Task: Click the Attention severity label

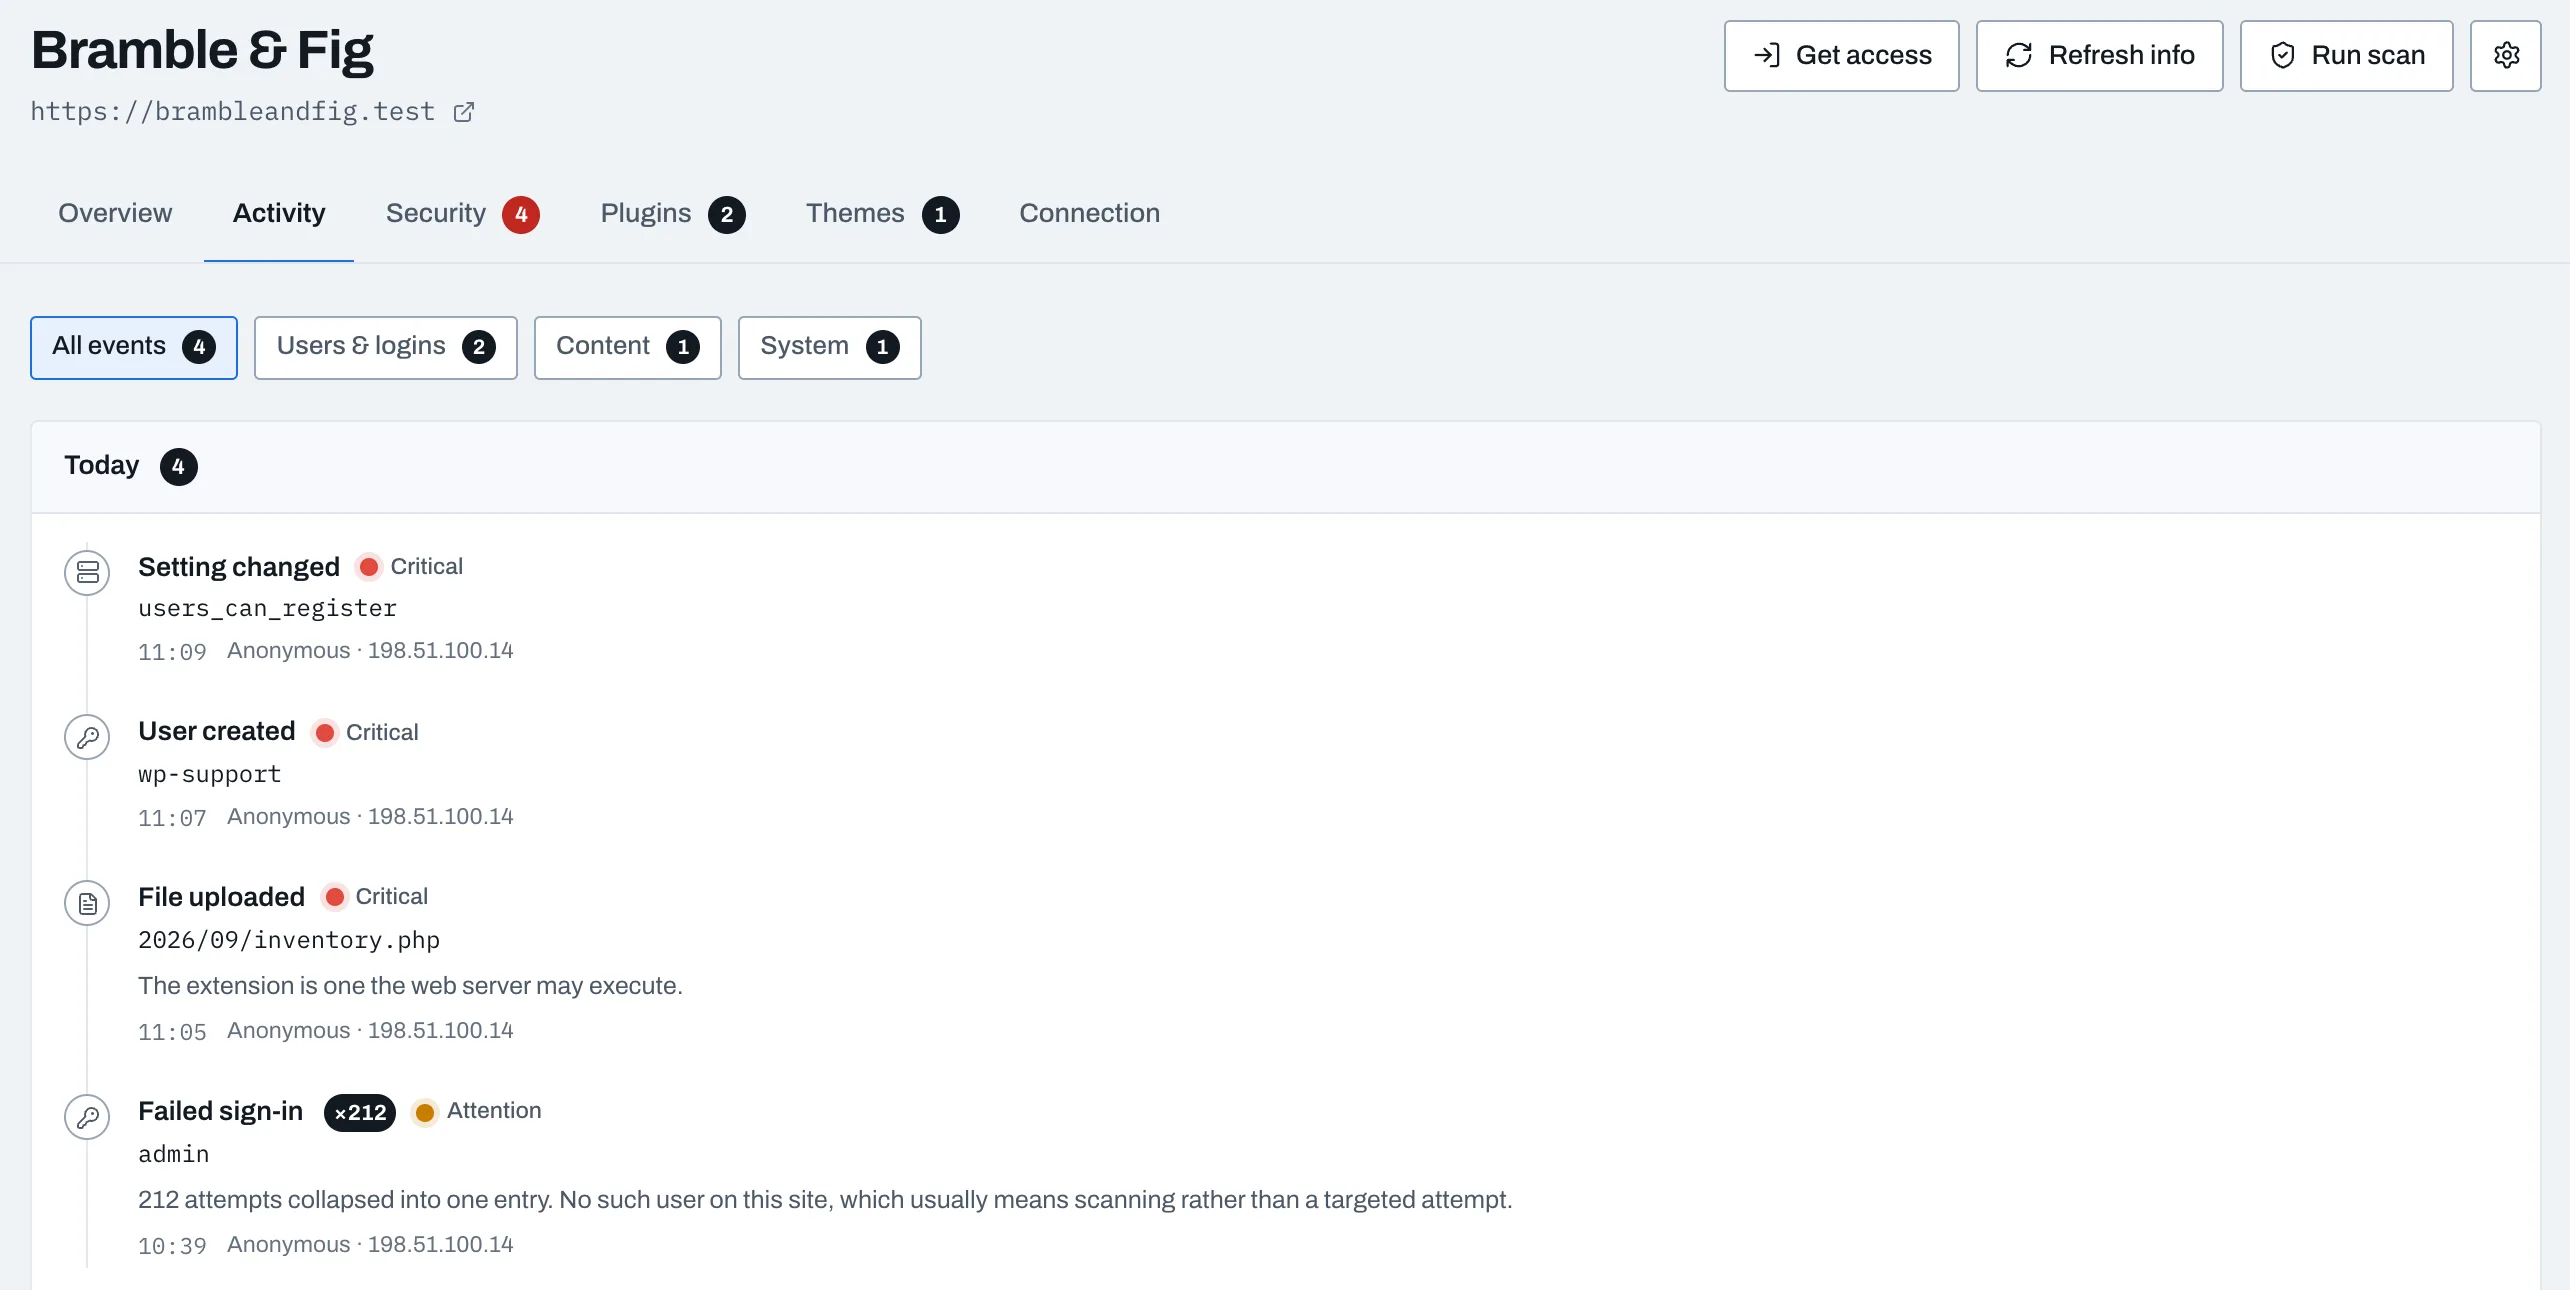Action: point(494,1110)
